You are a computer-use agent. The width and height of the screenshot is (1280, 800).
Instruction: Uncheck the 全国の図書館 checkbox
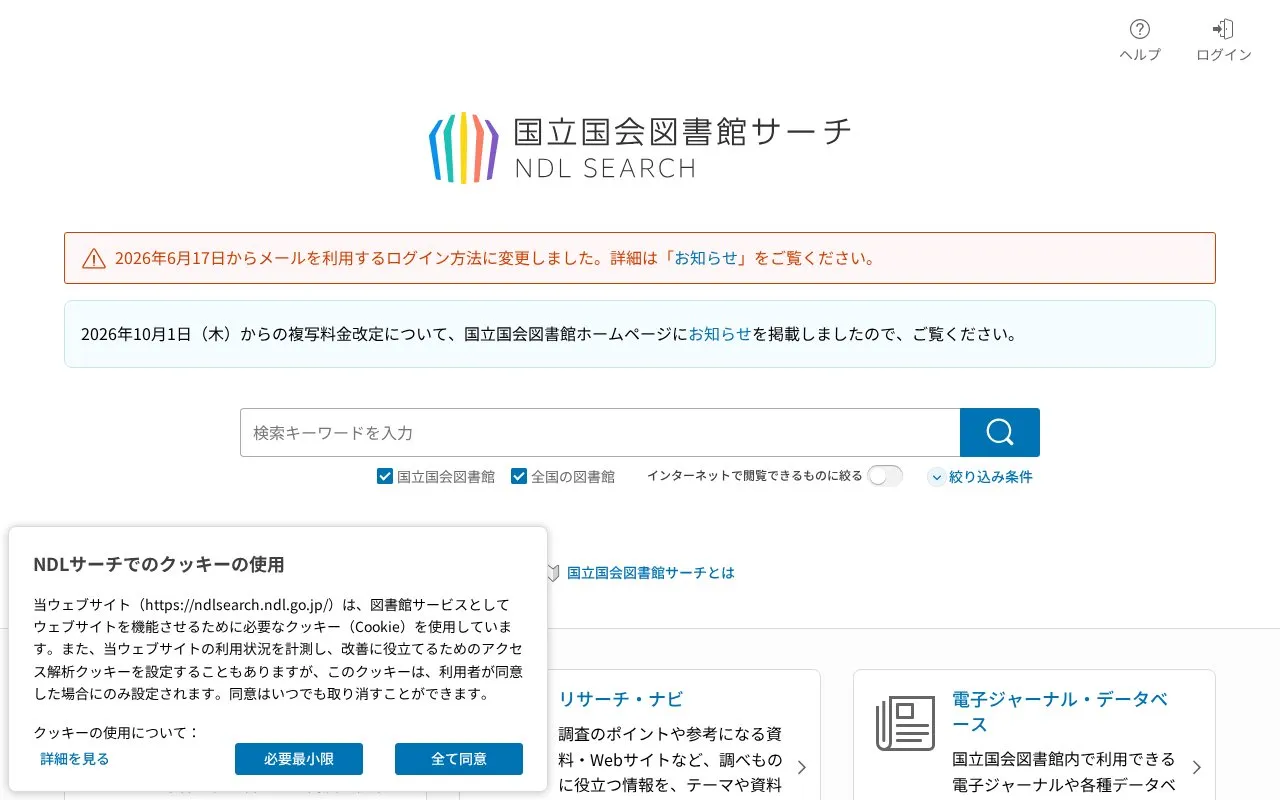click(x=519, y=476)
